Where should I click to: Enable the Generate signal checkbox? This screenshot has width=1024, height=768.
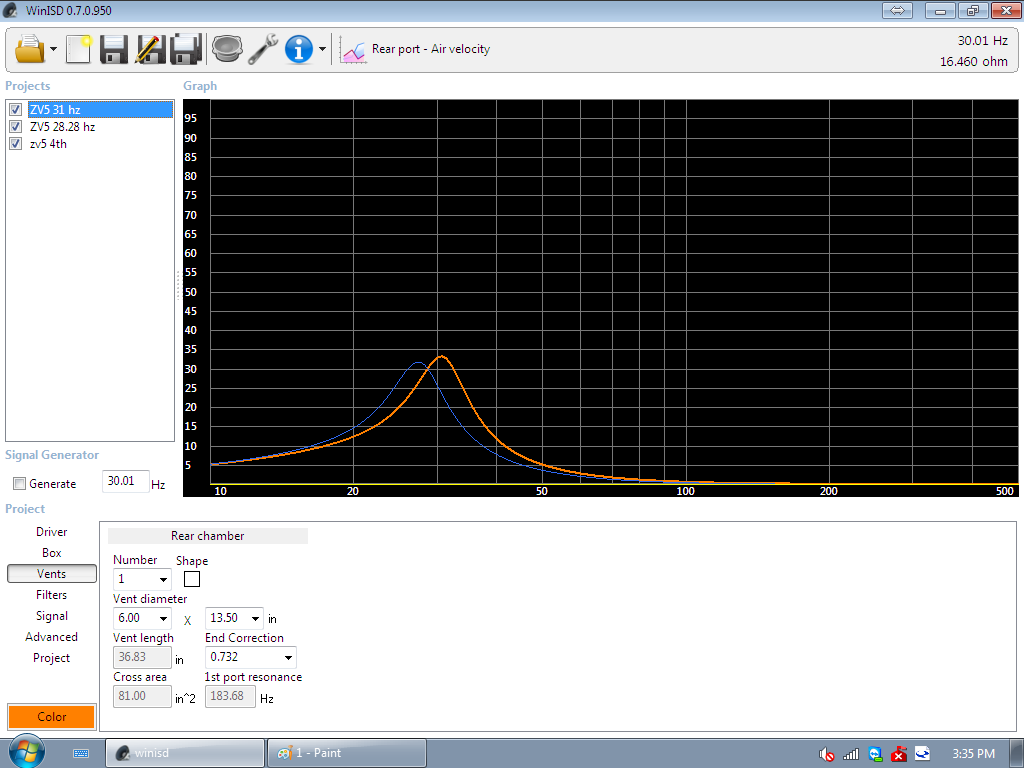tap(20, 484)
